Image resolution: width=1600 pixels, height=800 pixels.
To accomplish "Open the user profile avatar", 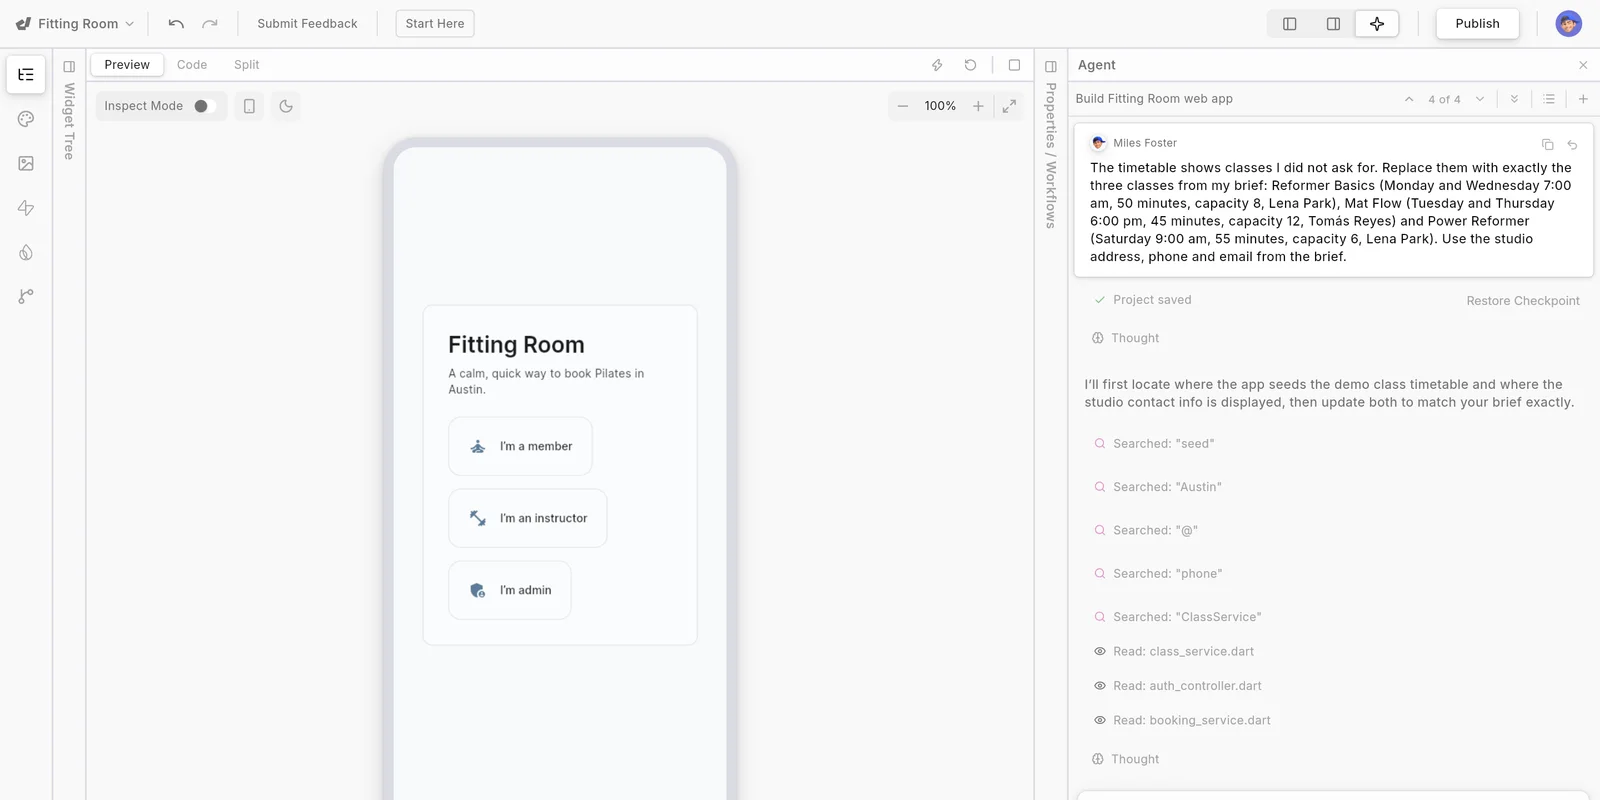I will coord(1569,24).
